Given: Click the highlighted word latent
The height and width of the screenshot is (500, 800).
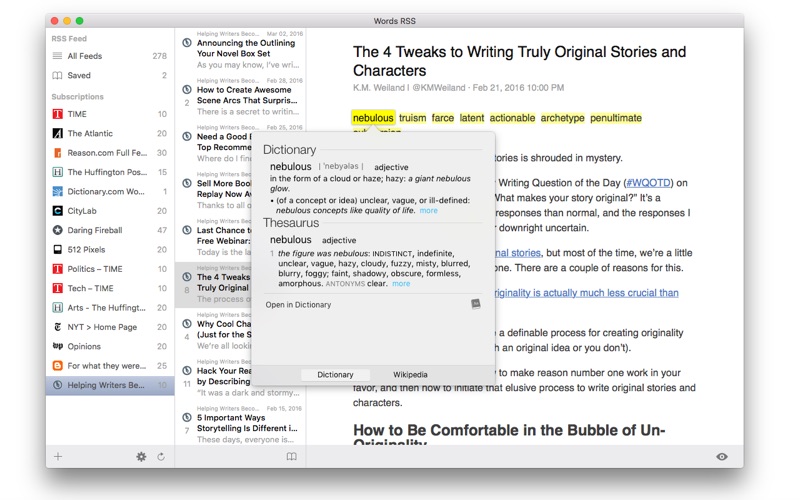Looking at the screenshot, I should (471, 118).
